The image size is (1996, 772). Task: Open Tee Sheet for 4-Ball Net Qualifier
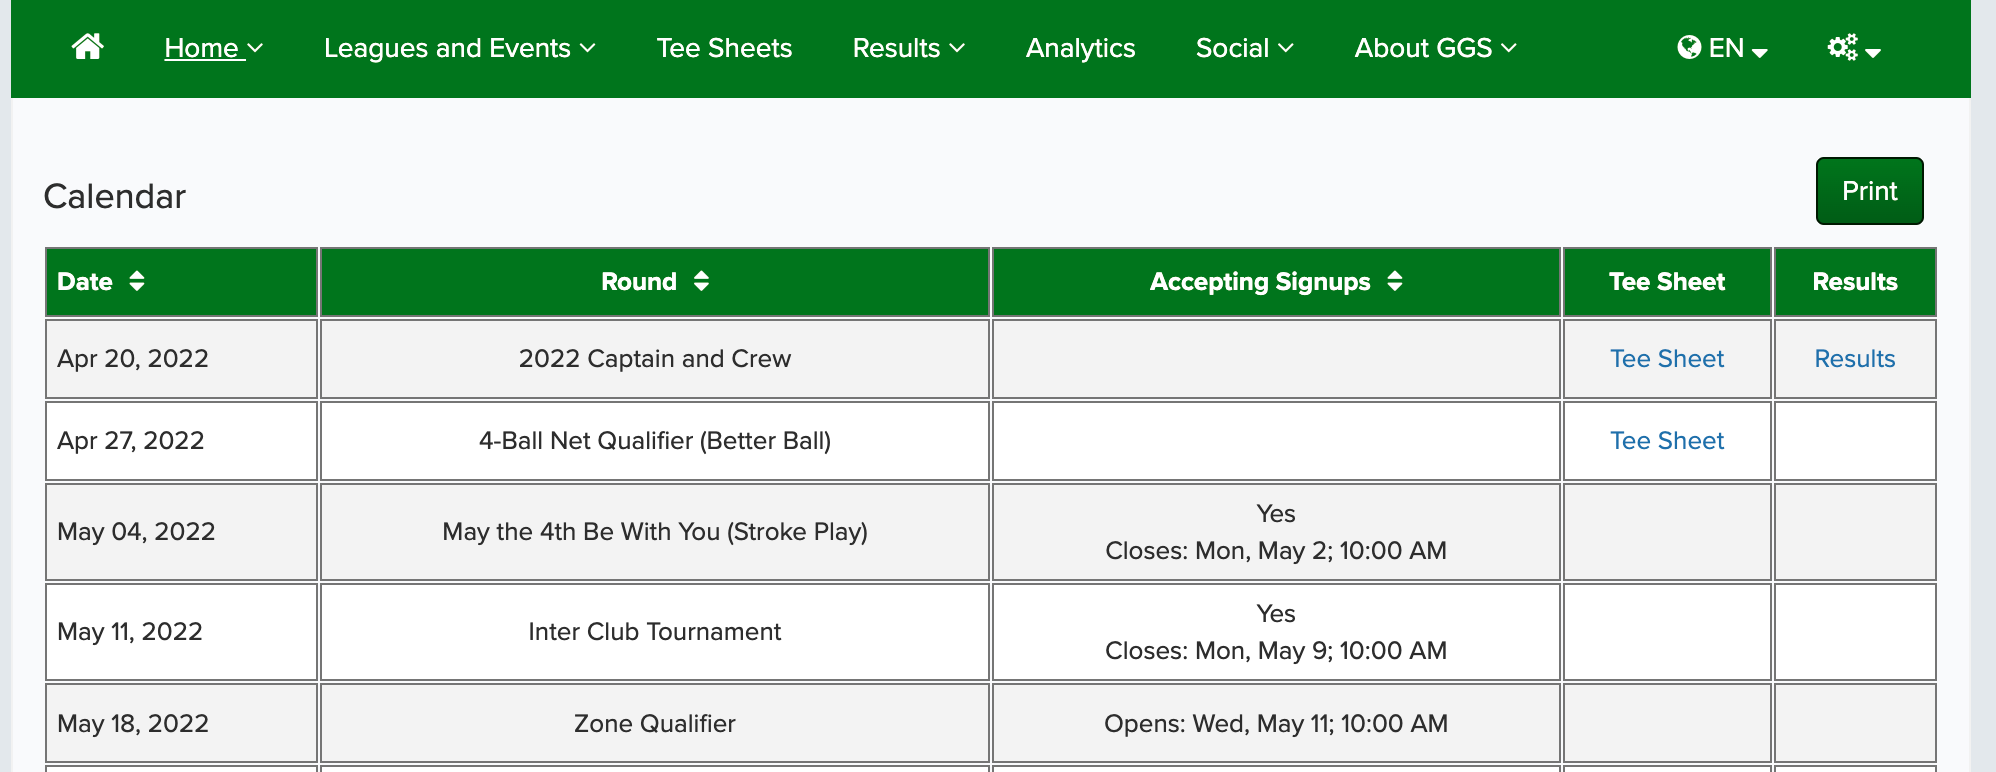(x=1667, y=441)
